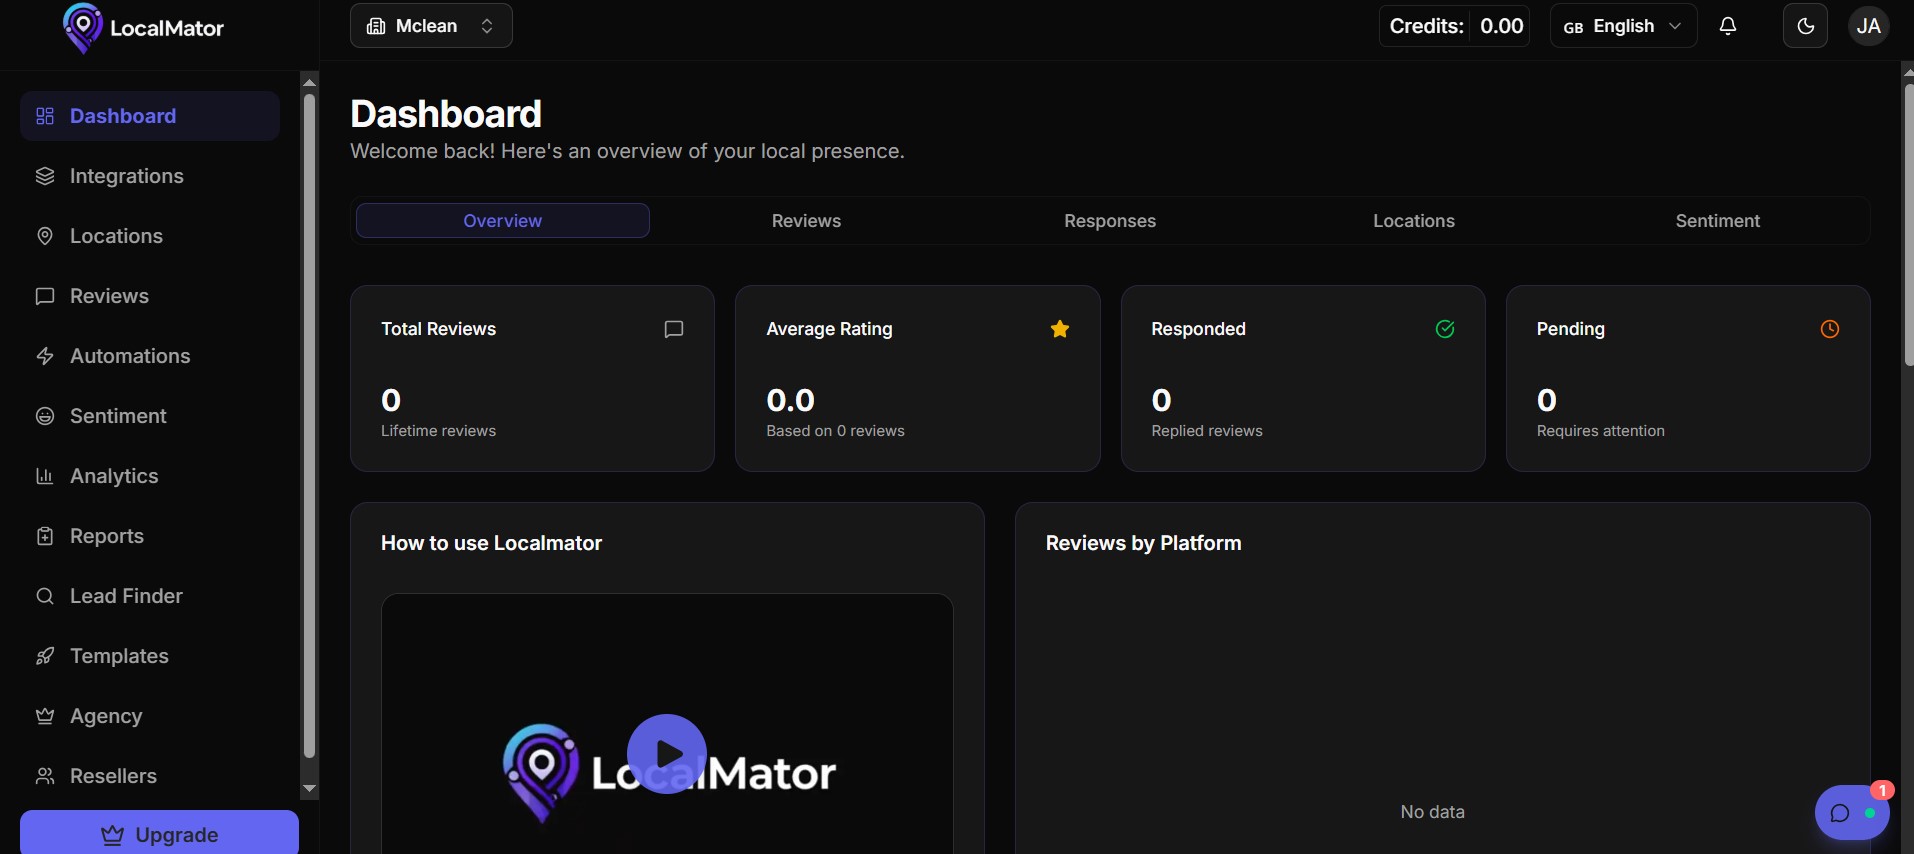Open the chat support widget bubble
The width and height of the screenshot is (1914, 854).
click(x=1852, y=813)
